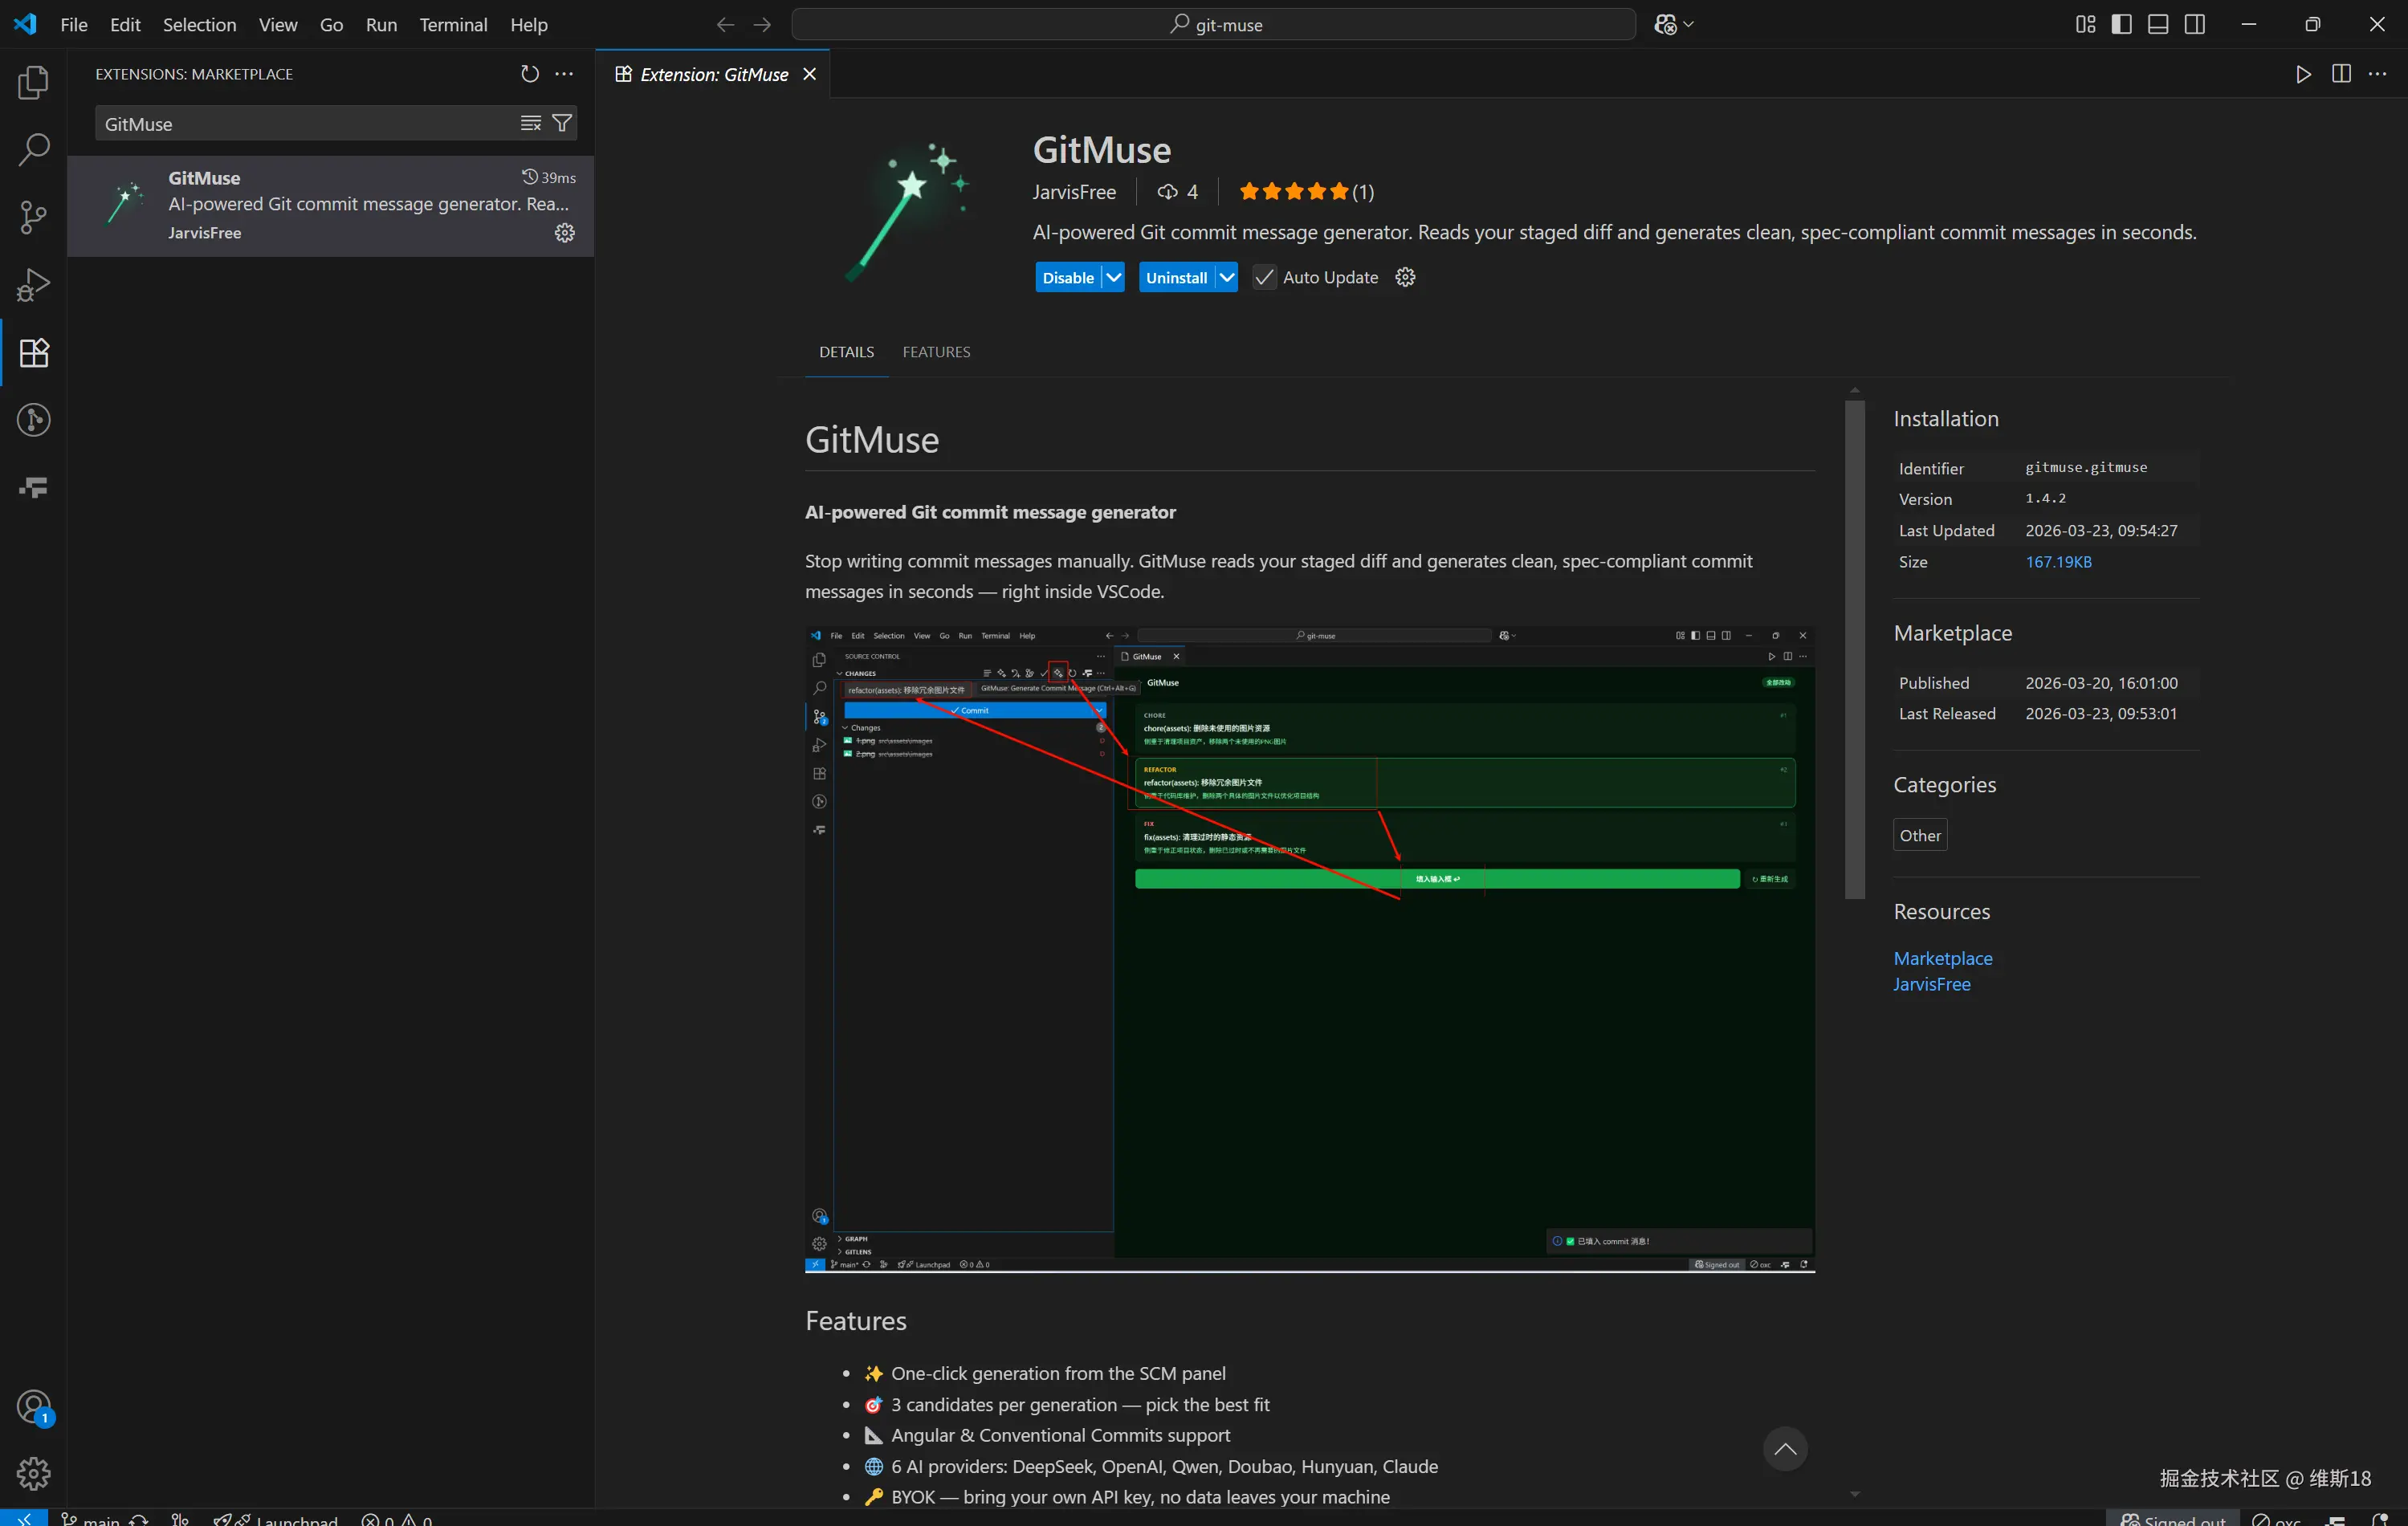Expand the Uninstall button dropdown arrow
2408x1526 pixels.
tap(1226, 278)
